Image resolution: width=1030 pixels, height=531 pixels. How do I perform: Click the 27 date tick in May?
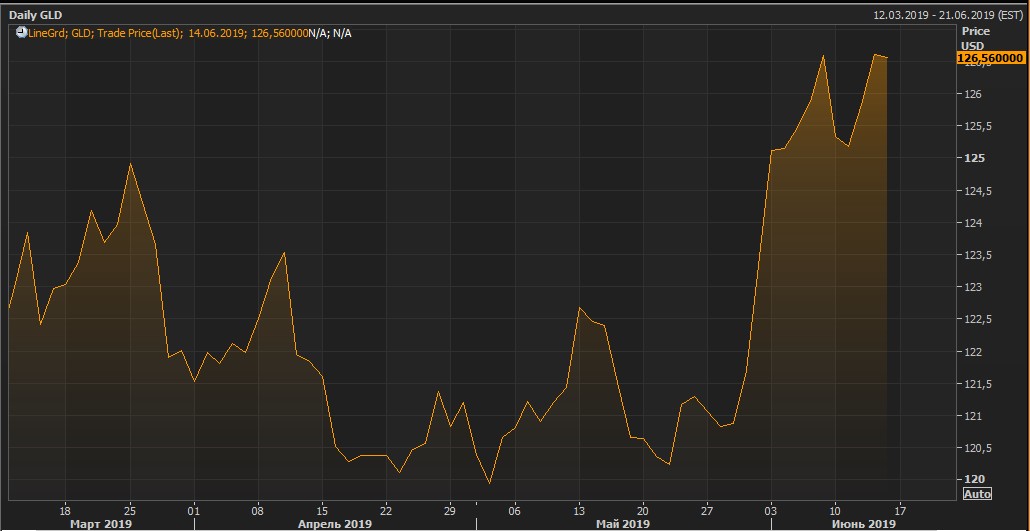[707, 510]
